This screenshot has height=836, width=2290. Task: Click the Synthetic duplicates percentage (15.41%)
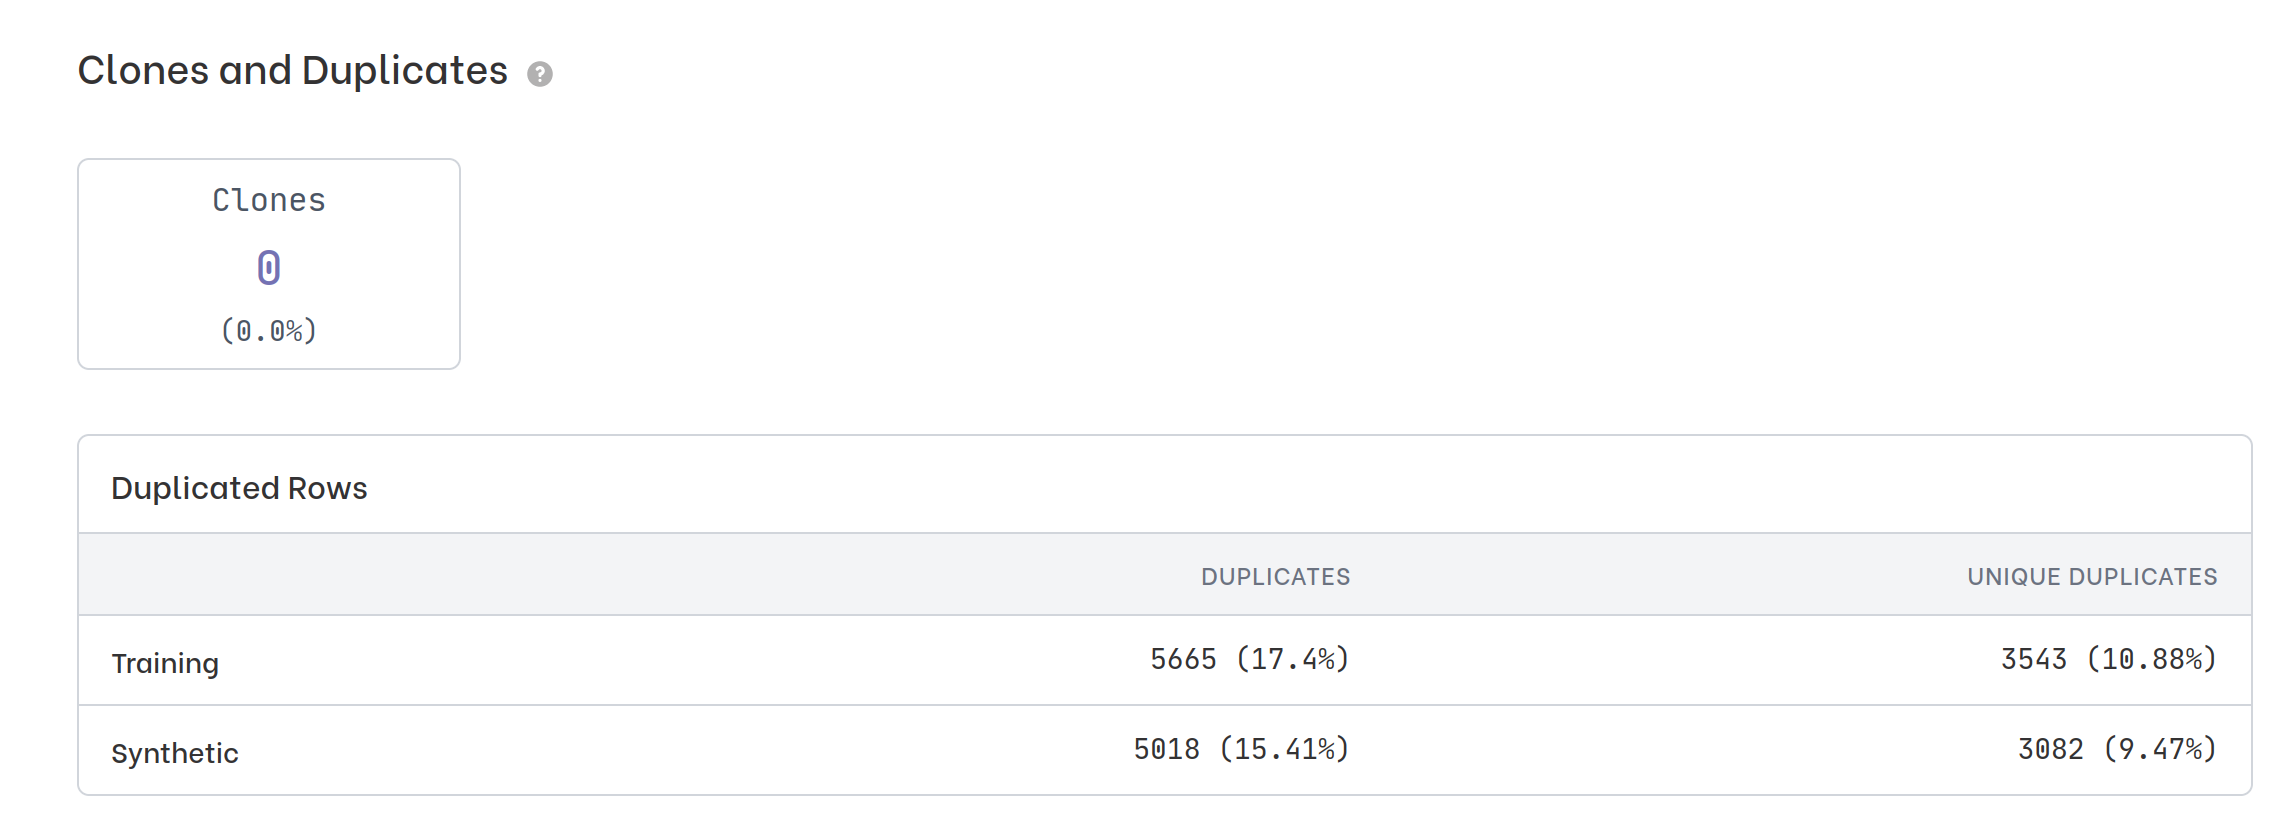1284,750
